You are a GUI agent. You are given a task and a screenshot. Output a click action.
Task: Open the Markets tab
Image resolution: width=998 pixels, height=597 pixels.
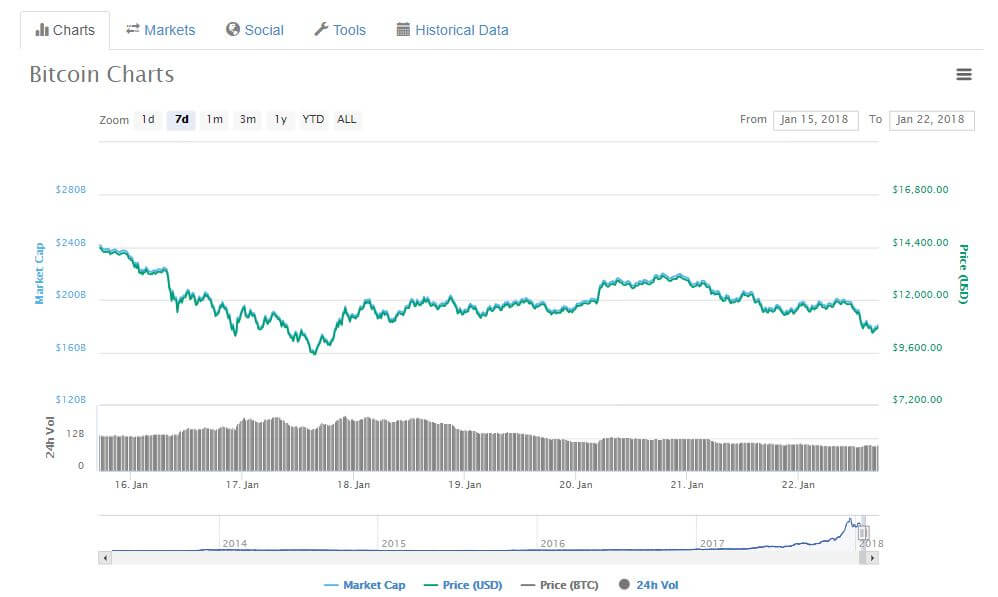[160, 30]
